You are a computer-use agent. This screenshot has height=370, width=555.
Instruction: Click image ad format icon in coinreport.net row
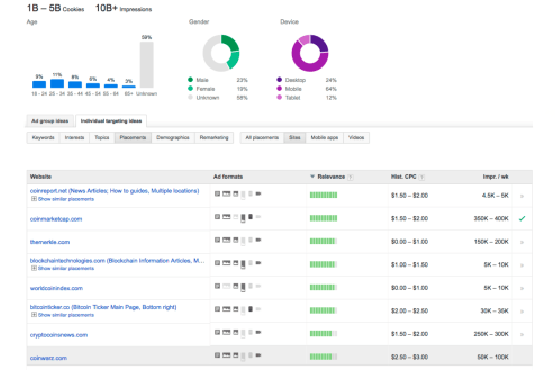226,194
